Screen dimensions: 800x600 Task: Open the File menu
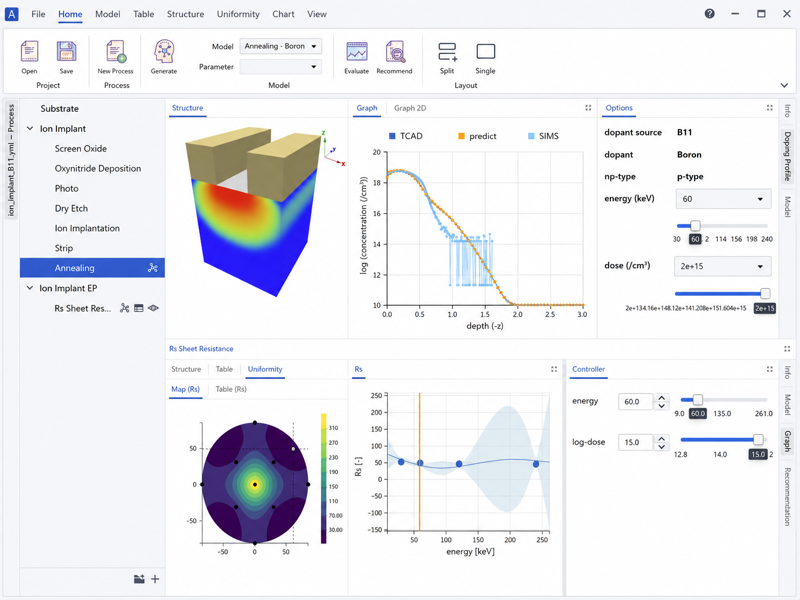click(x=38, y=14)
